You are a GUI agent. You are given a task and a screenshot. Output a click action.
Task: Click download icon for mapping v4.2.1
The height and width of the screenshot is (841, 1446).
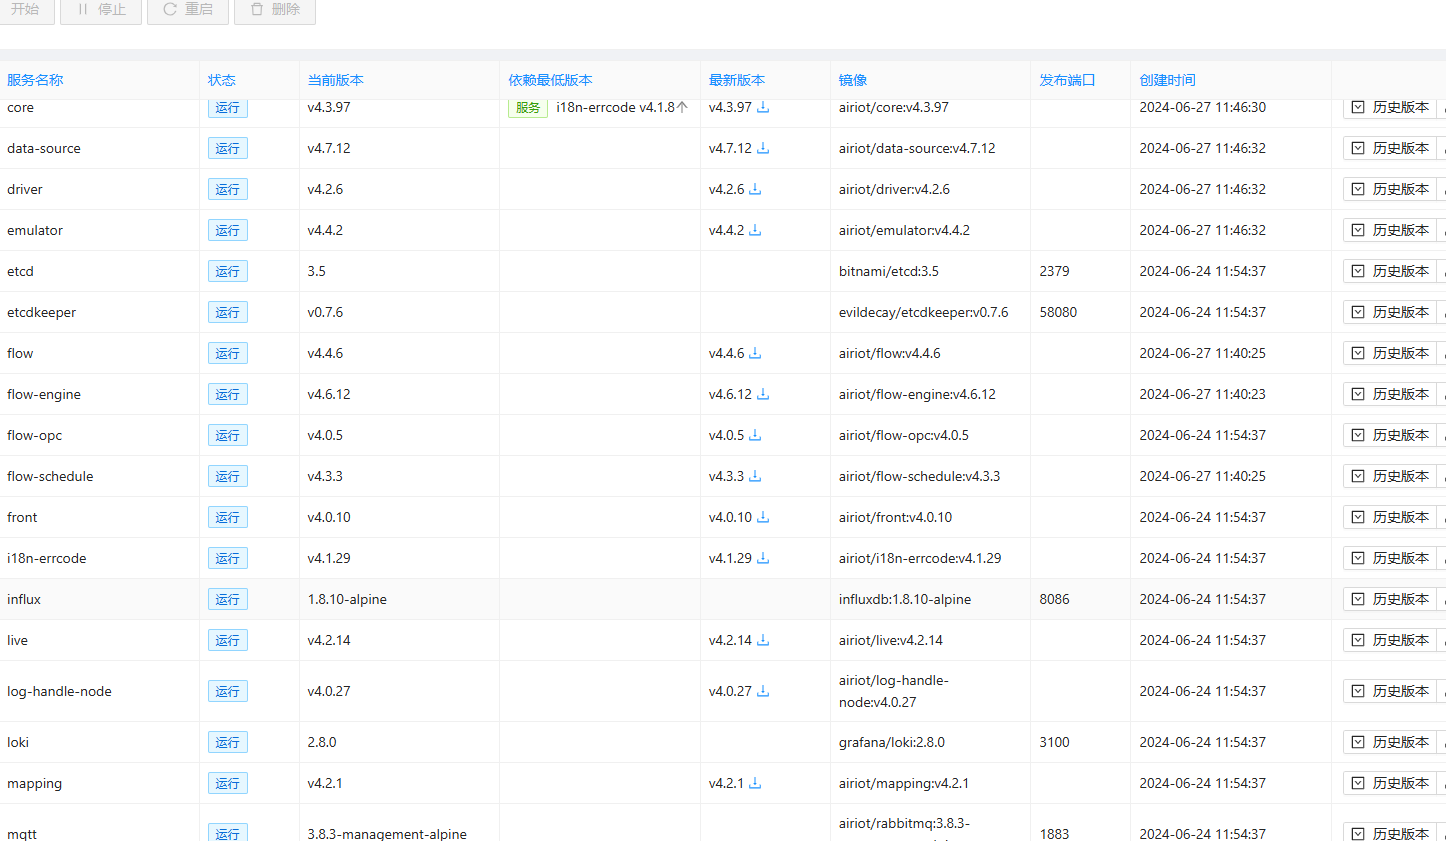pyautogui.click(x=755, y=783)
